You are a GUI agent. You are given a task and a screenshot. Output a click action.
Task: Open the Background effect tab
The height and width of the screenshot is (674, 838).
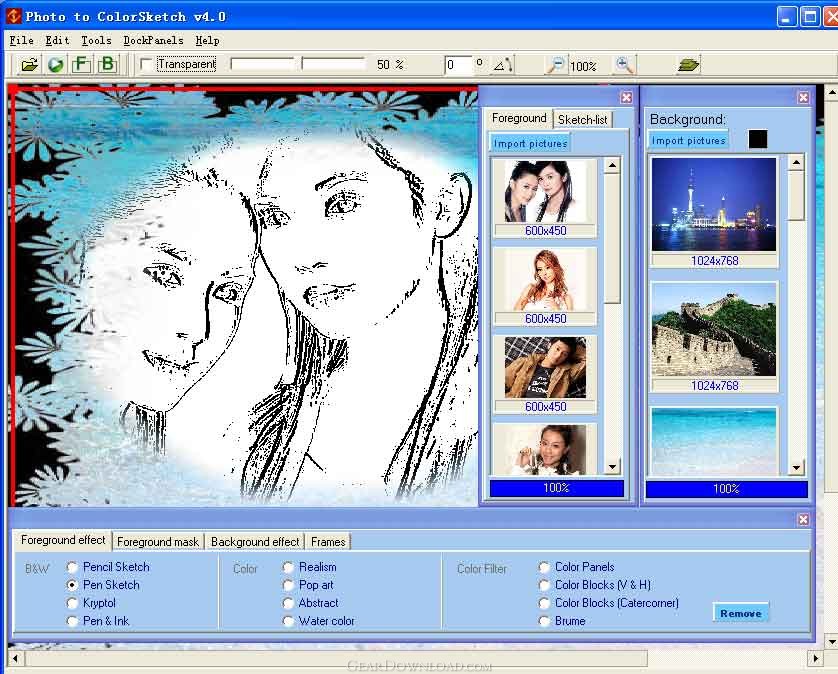pyautogui.click(x=255, y=542)
